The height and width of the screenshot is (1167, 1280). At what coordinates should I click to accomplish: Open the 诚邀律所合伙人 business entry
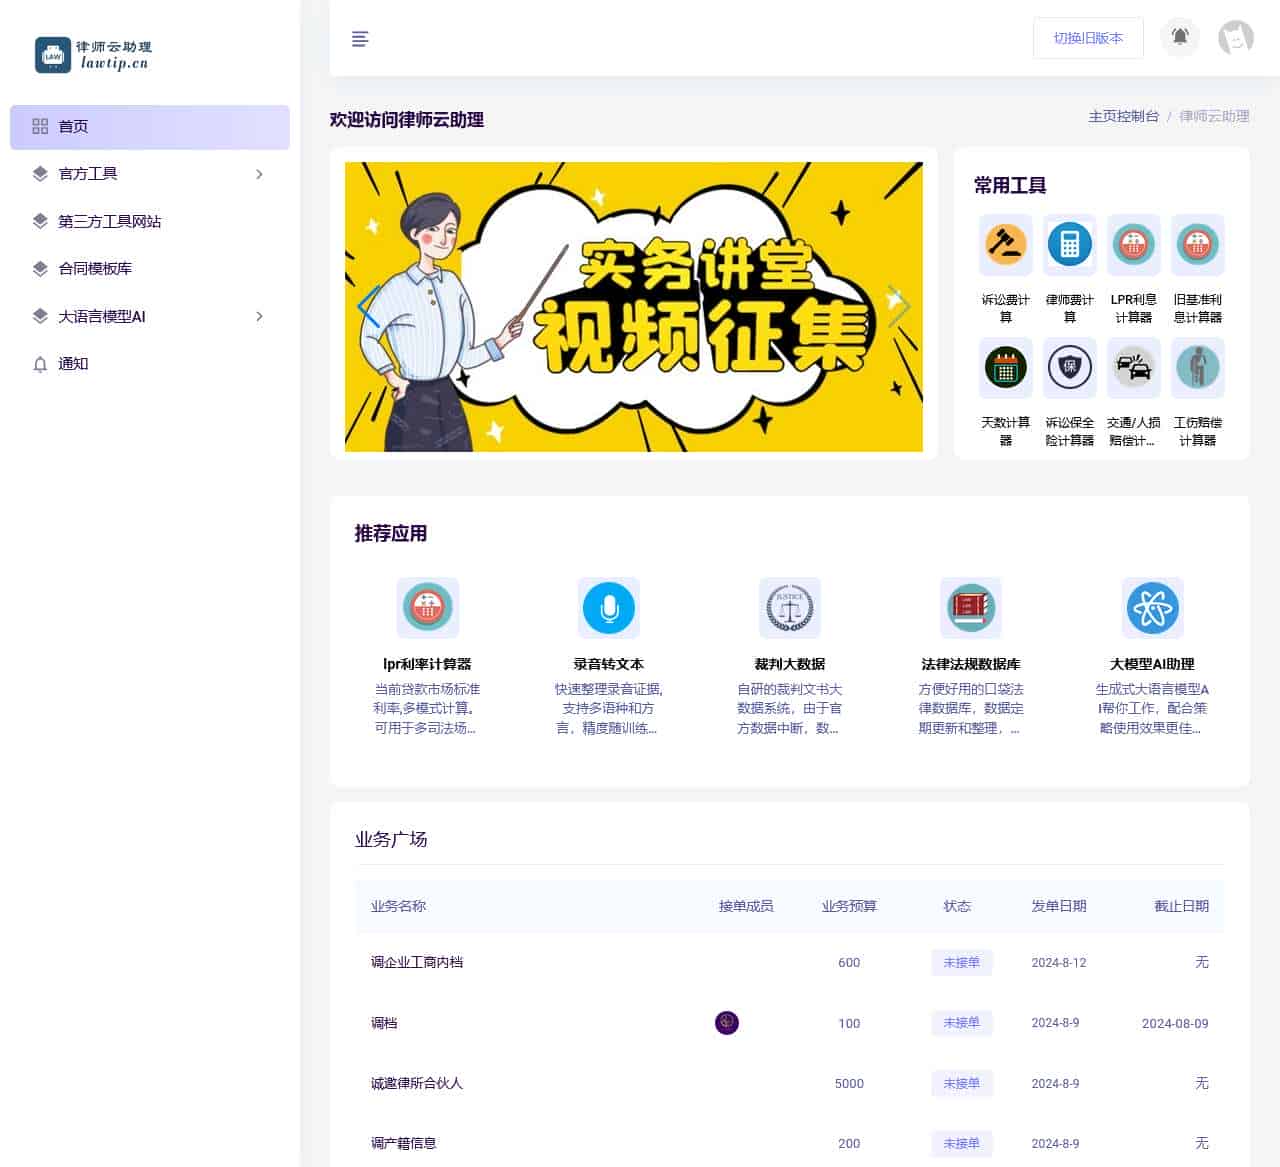(x=417, y=1083)
